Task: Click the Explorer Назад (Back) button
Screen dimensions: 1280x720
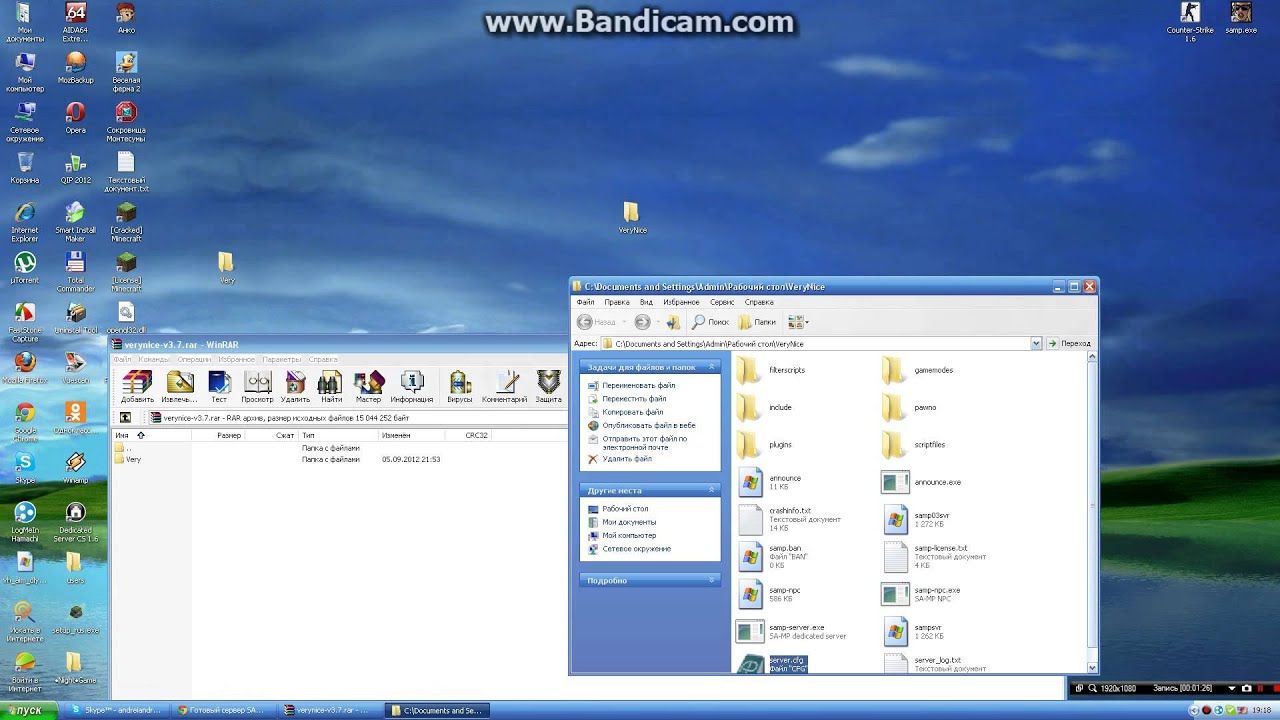Action: (596, 322)
